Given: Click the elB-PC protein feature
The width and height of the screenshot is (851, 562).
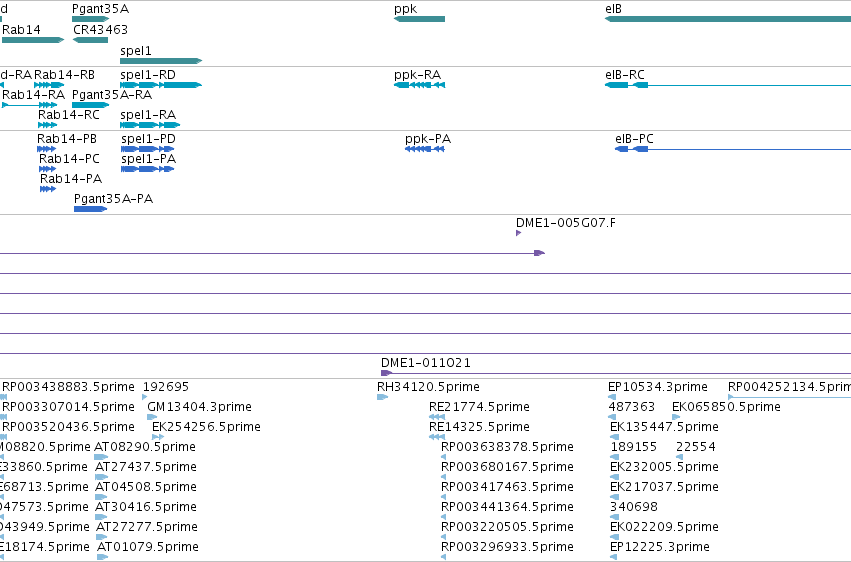Looking at the screenshot, I should (733, 149).
